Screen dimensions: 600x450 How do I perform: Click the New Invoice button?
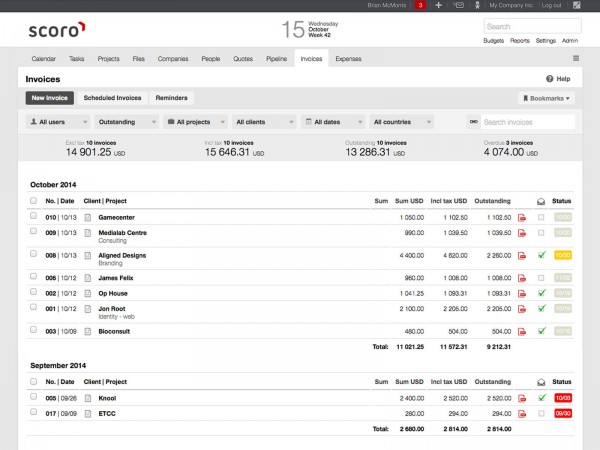tap(49, 98)
